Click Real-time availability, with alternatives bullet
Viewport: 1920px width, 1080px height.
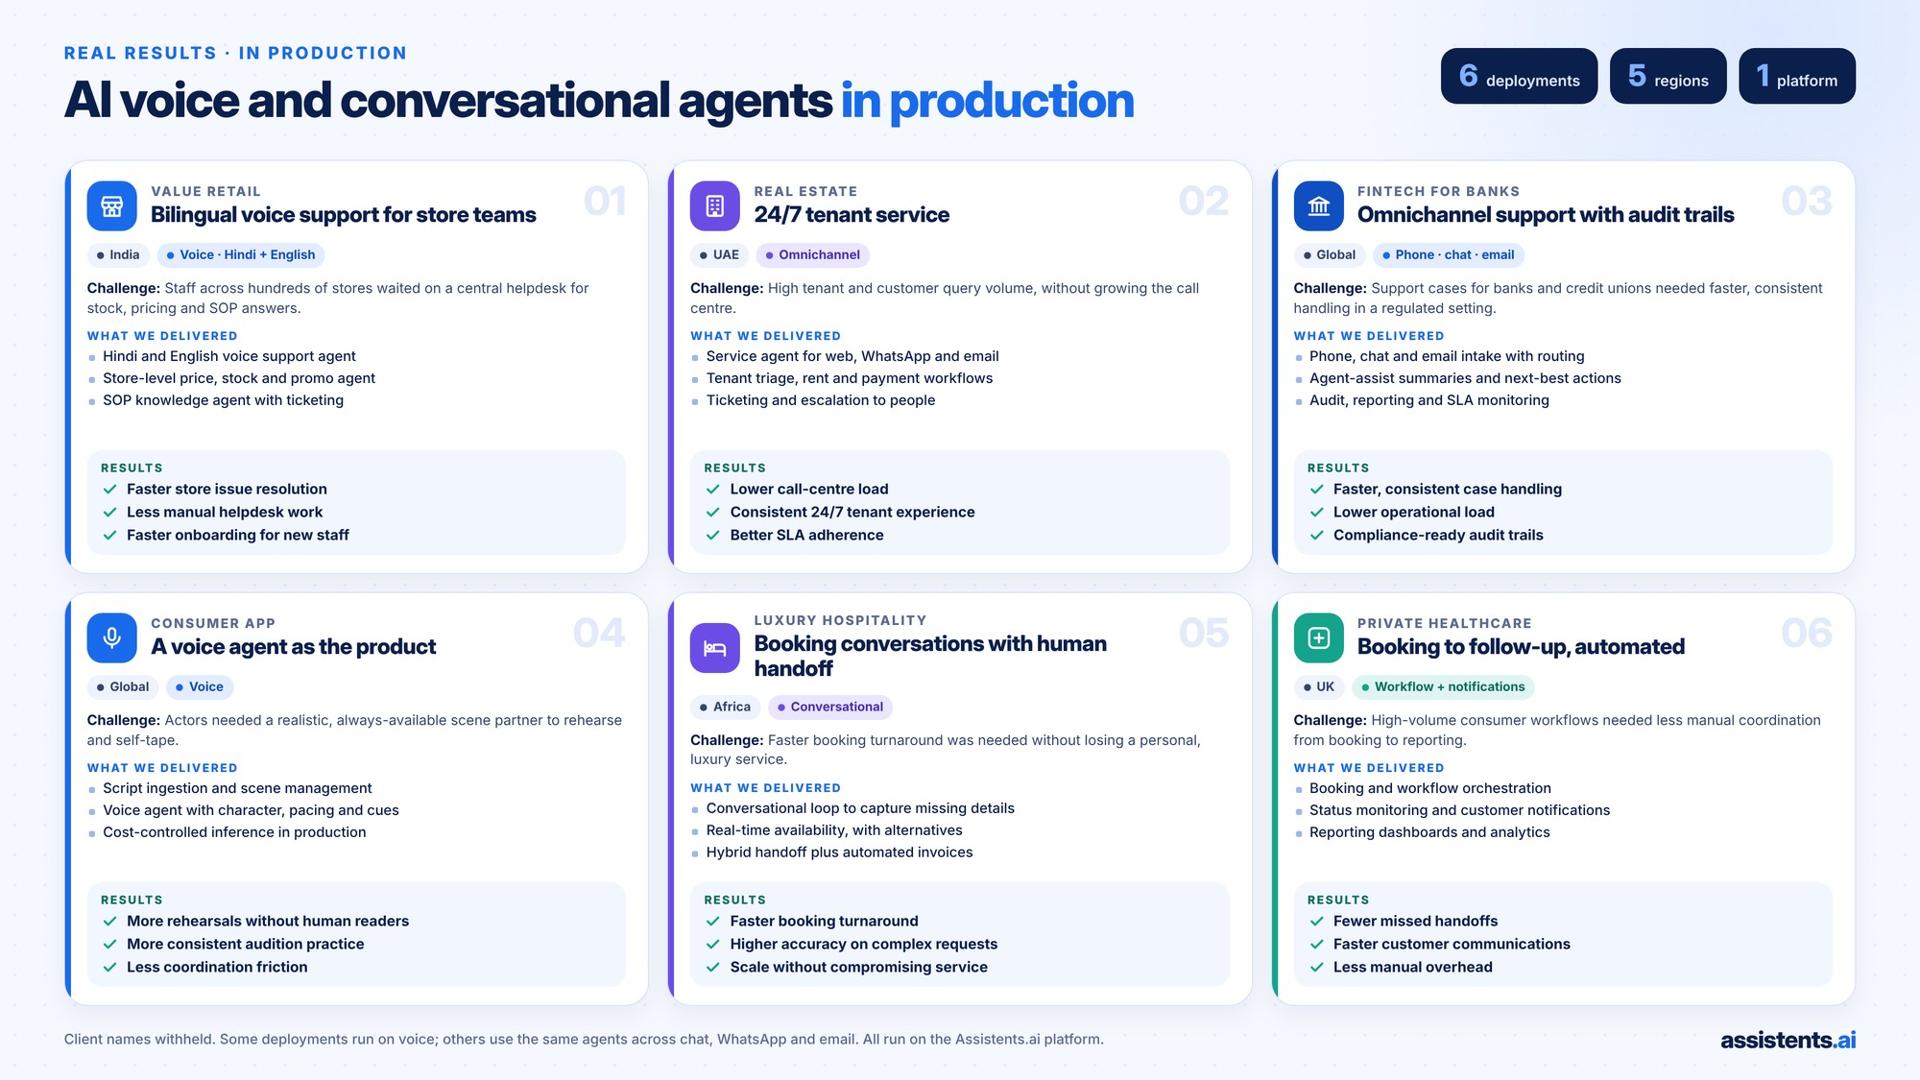[834, 830]
